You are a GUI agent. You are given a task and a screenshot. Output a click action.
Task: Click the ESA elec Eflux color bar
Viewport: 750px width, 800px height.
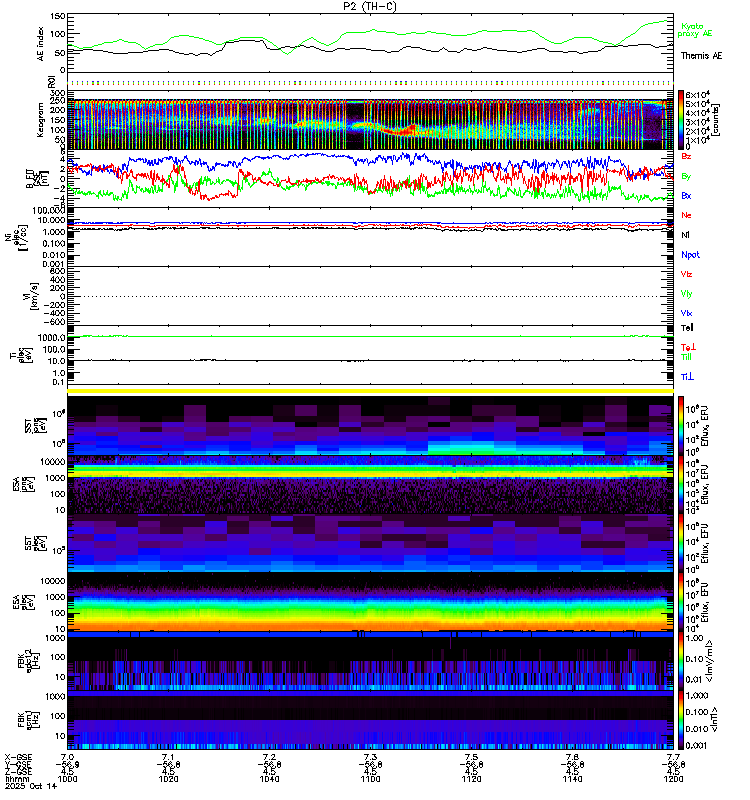(681, 602)
